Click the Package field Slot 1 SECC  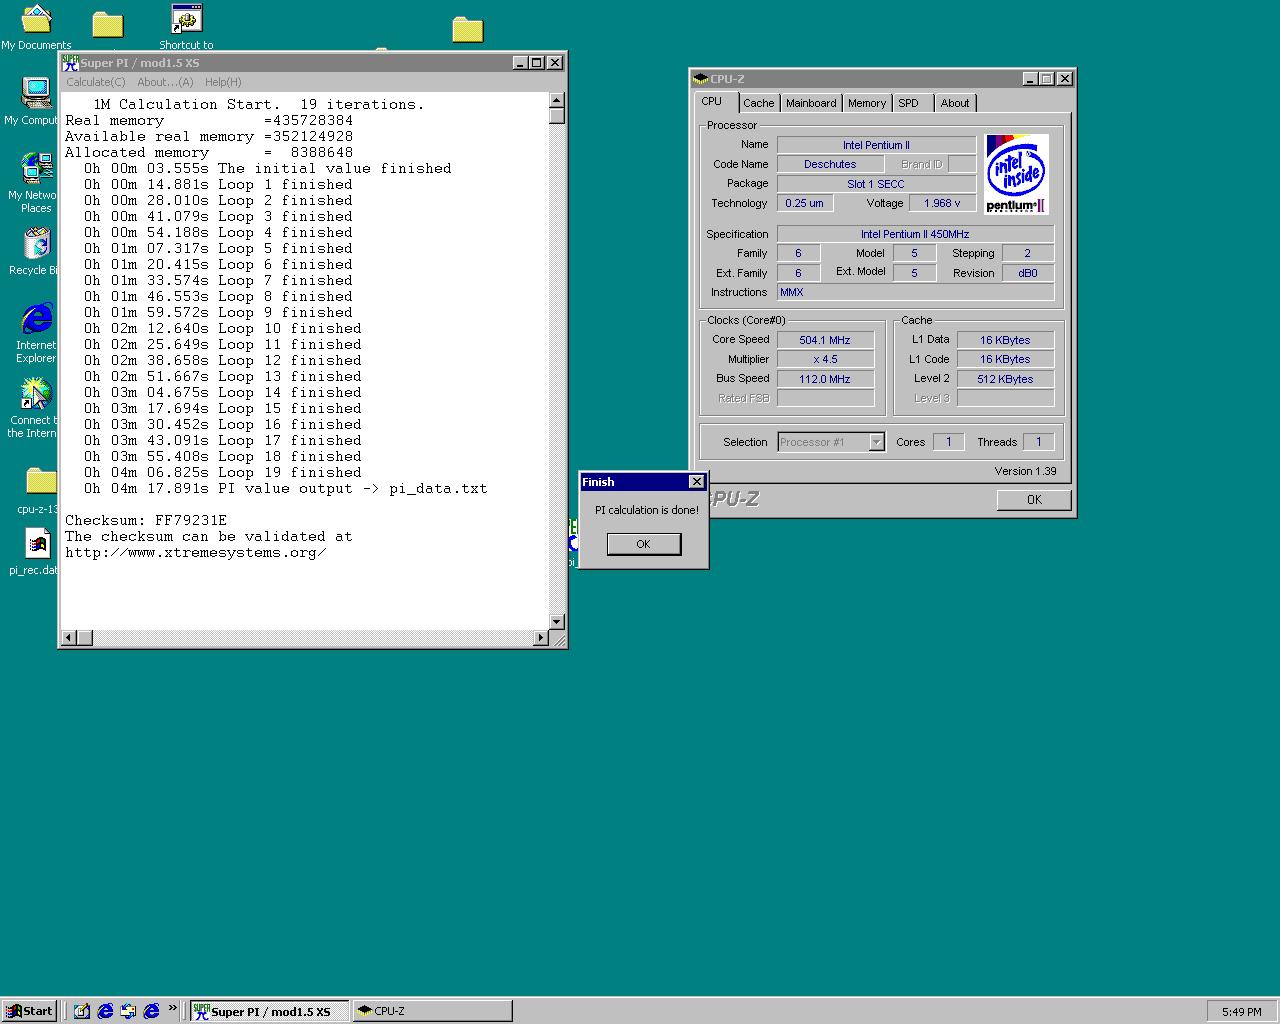pyautogui.click(x=876, y=184)
